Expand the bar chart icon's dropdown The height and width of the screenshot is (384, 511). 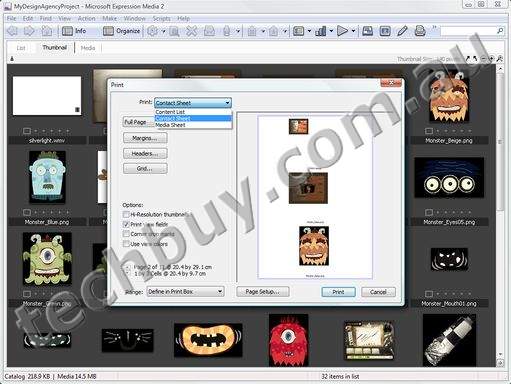(x=331, y=31)
